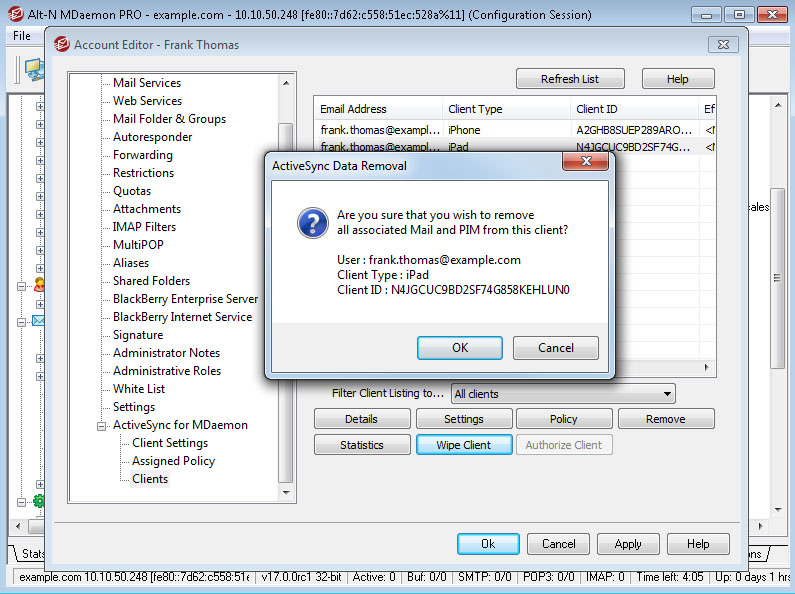Open the Autoresponder page
This screenshot has width=795, height=594.
[153, 137]
